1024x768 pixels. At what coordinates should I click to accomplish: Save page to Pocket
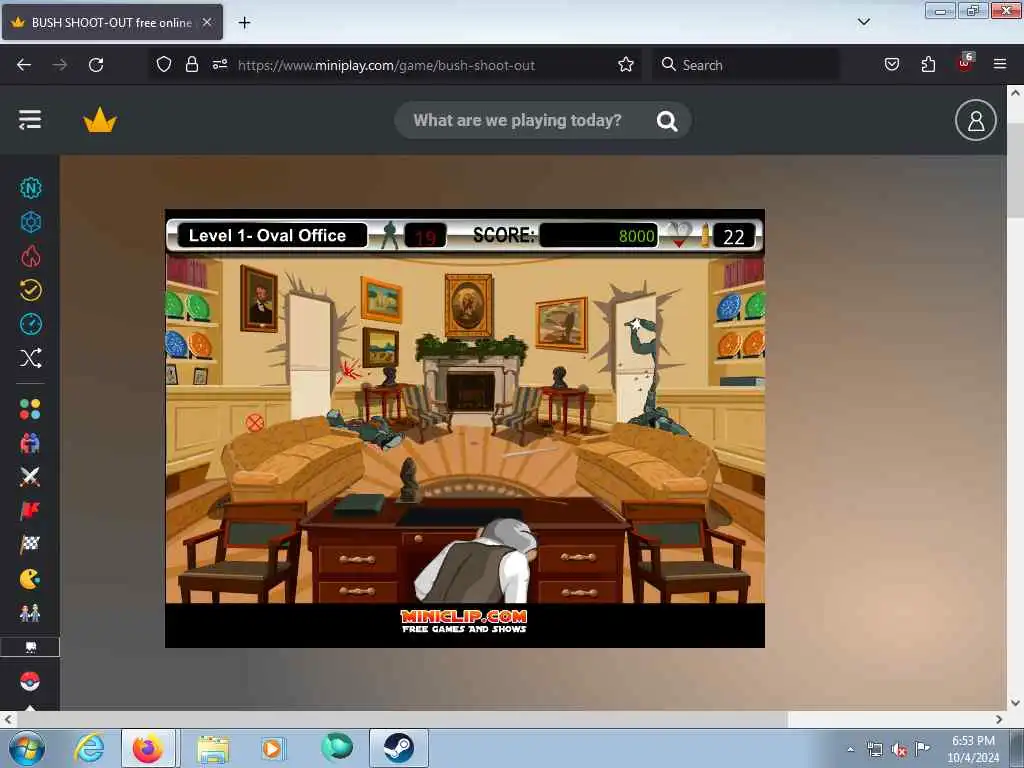click(x=891, y=65)
